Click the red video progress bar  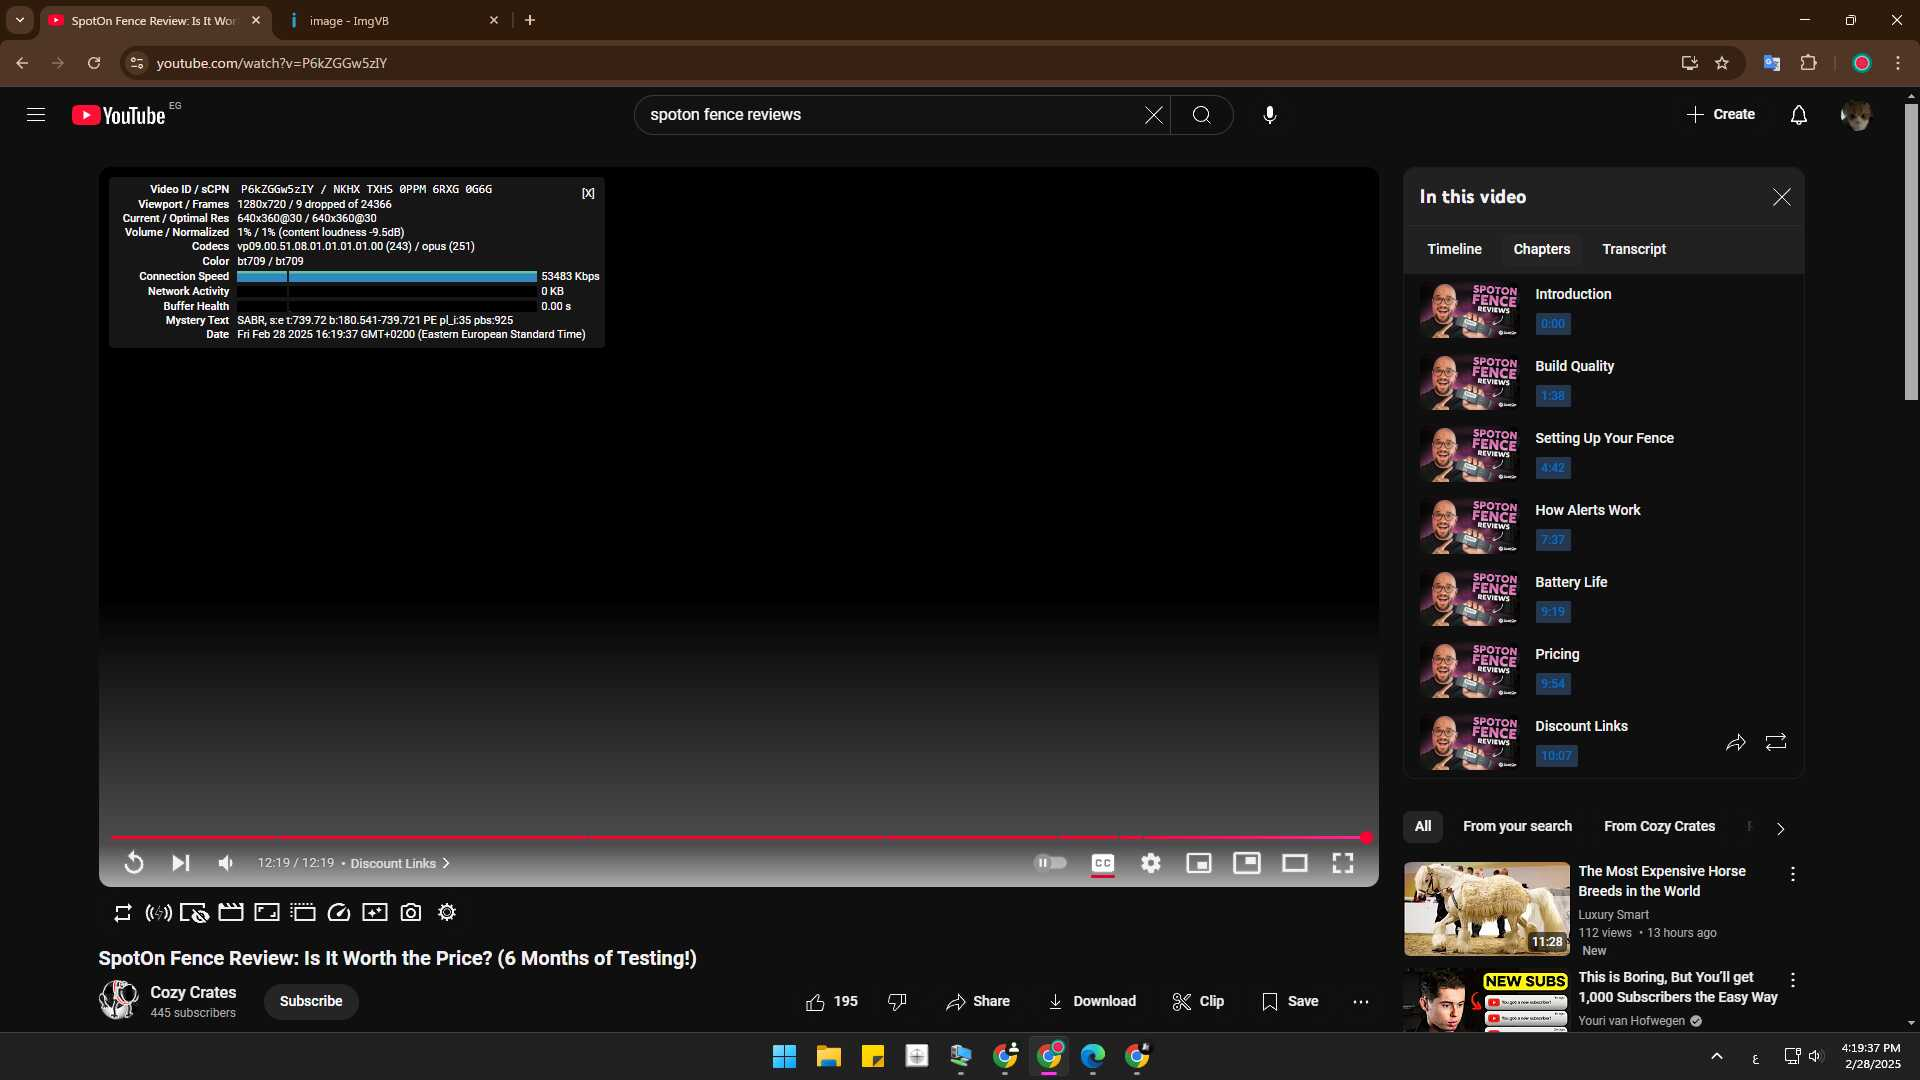738,837
